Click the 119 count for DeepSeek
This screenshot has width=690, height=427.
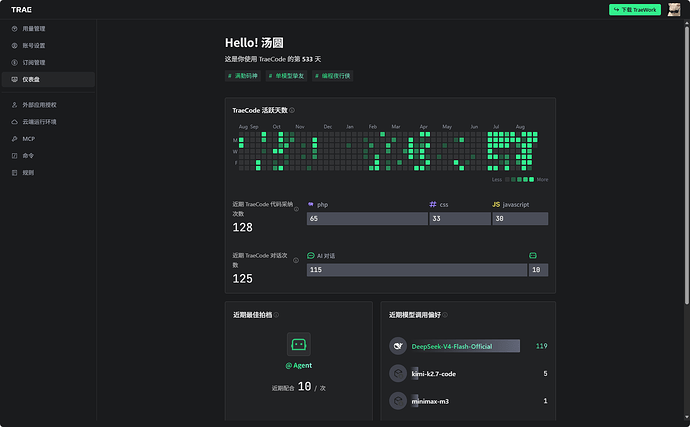(542, 346)
